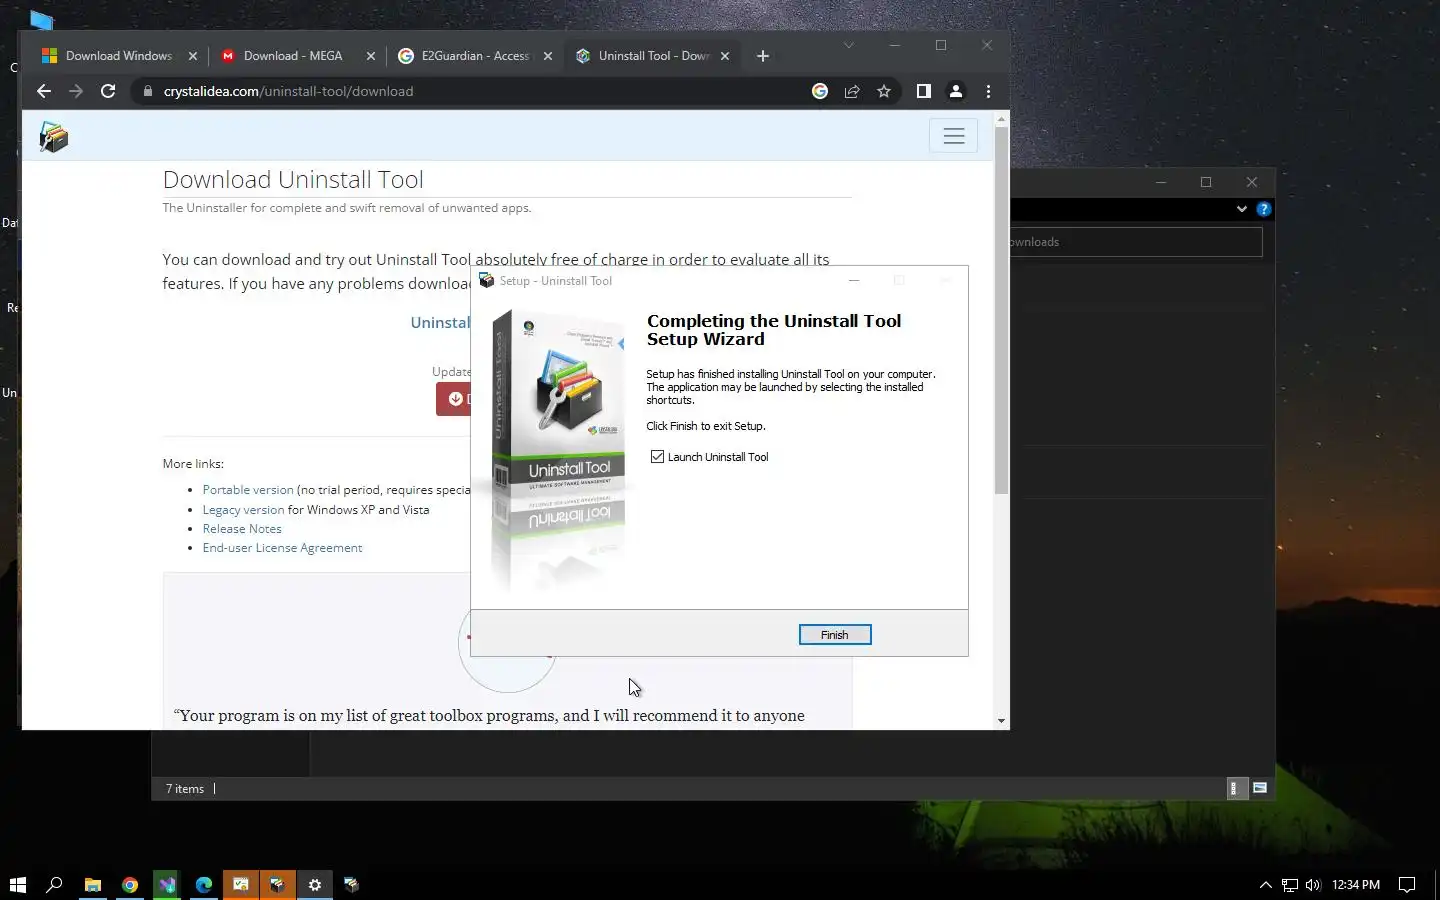Expand the File Explorer ribbon chevron

click(x=1242, y=209)
